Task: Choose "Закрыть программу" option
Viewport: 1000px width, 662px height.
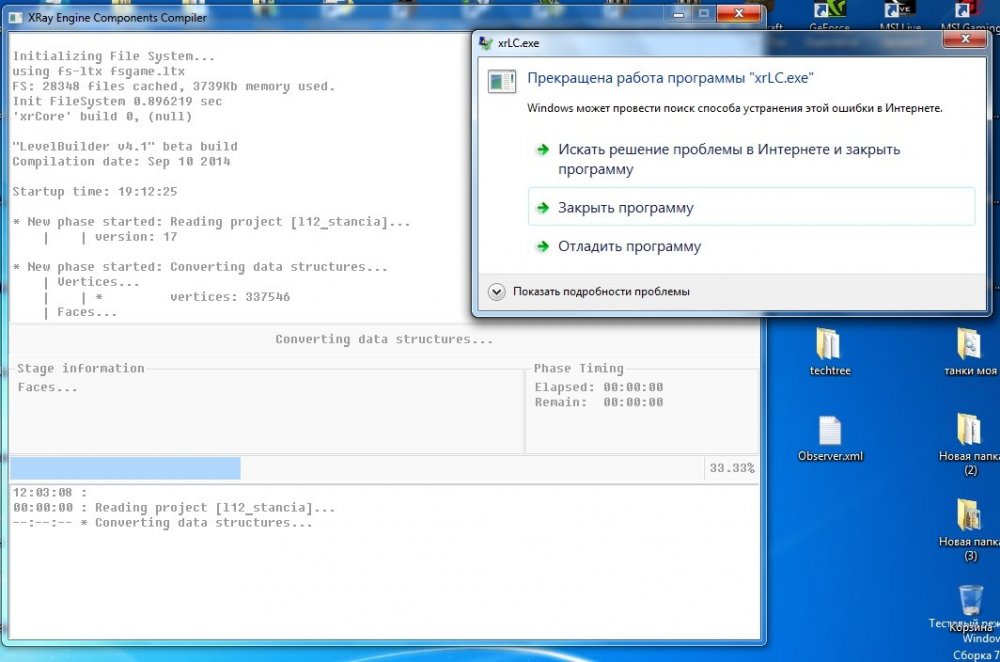Action: 625,208
